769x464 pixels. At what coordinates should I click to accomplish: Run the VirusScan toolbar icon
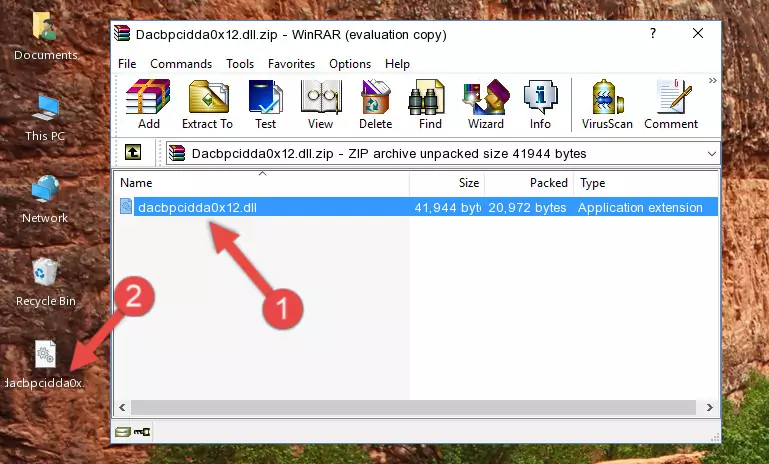click(607, 104)
